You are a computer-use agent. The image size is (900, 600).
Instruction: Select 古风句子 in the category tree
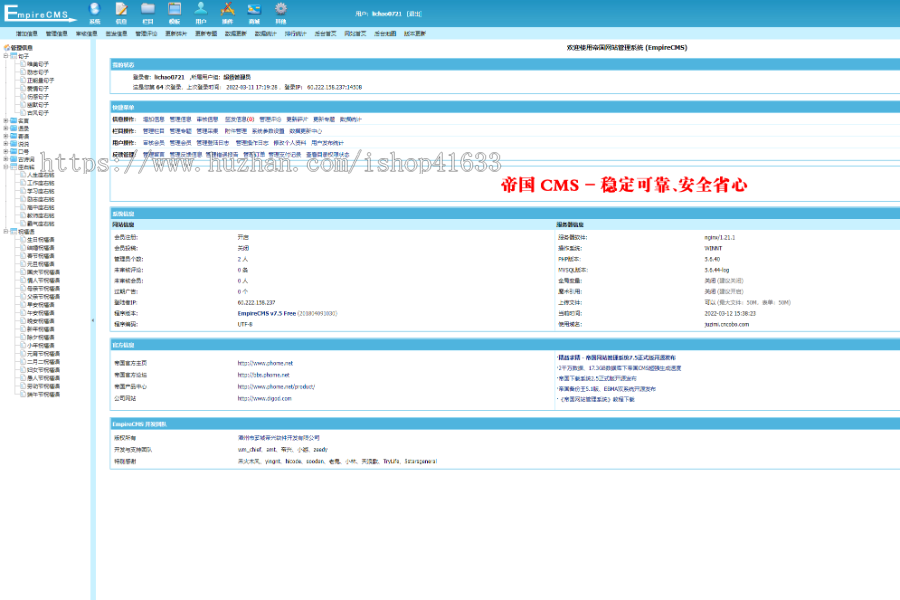pyautogui.click(x=38, y=113)
